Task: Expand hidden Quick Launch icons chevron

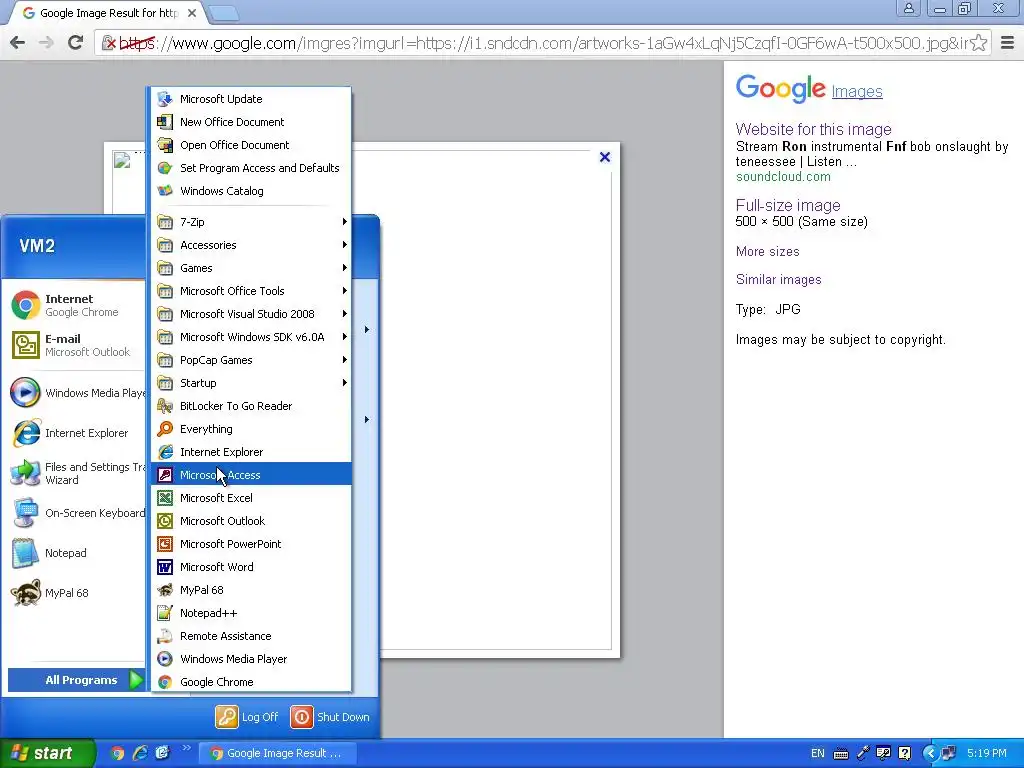Action: (186, 748)
